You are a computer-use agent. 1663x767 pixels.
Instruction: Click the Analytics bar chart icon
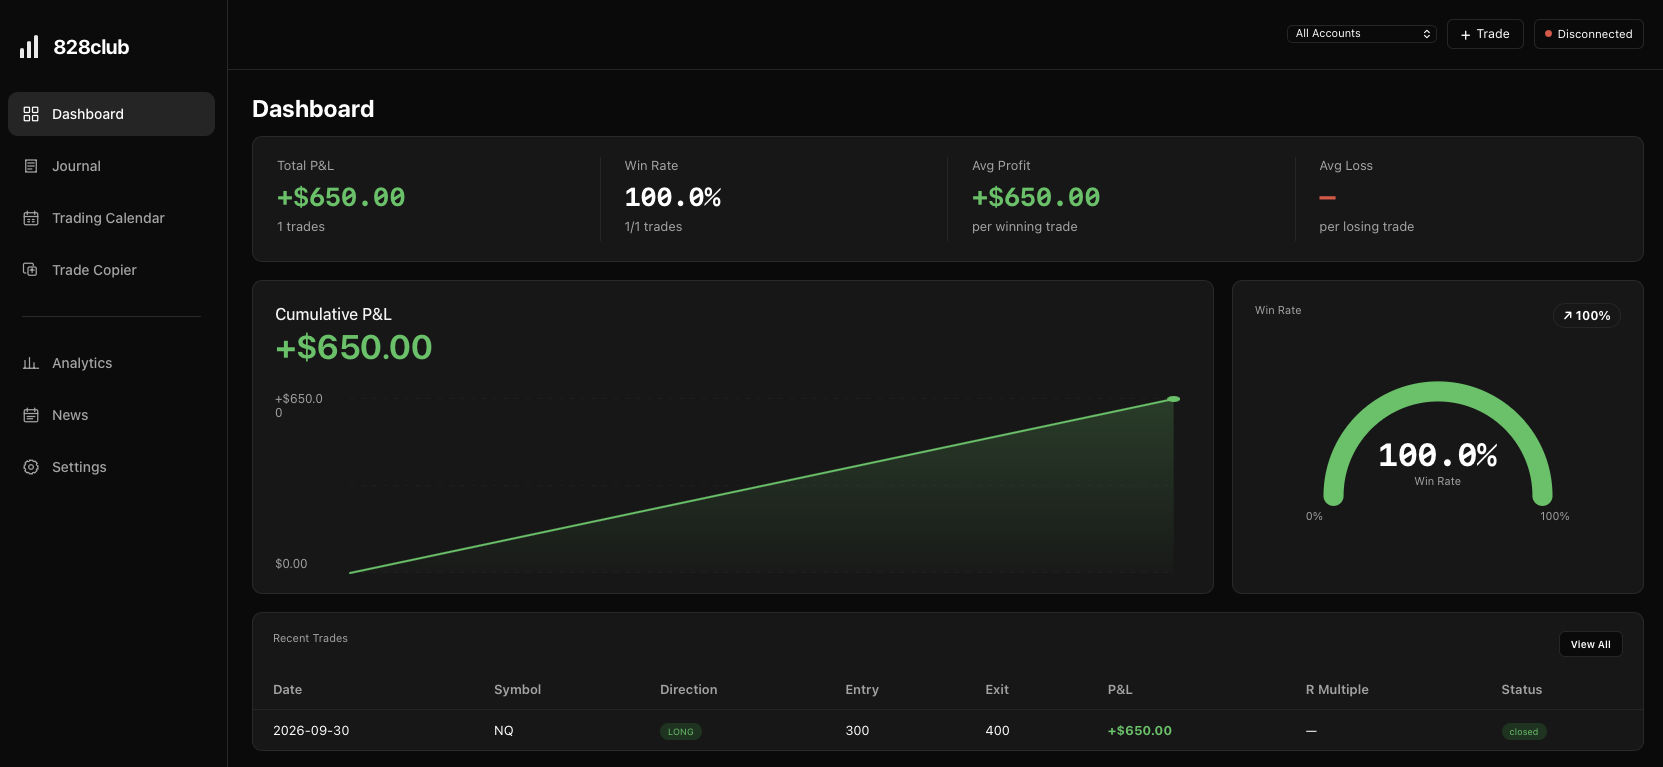pos(31,363)
